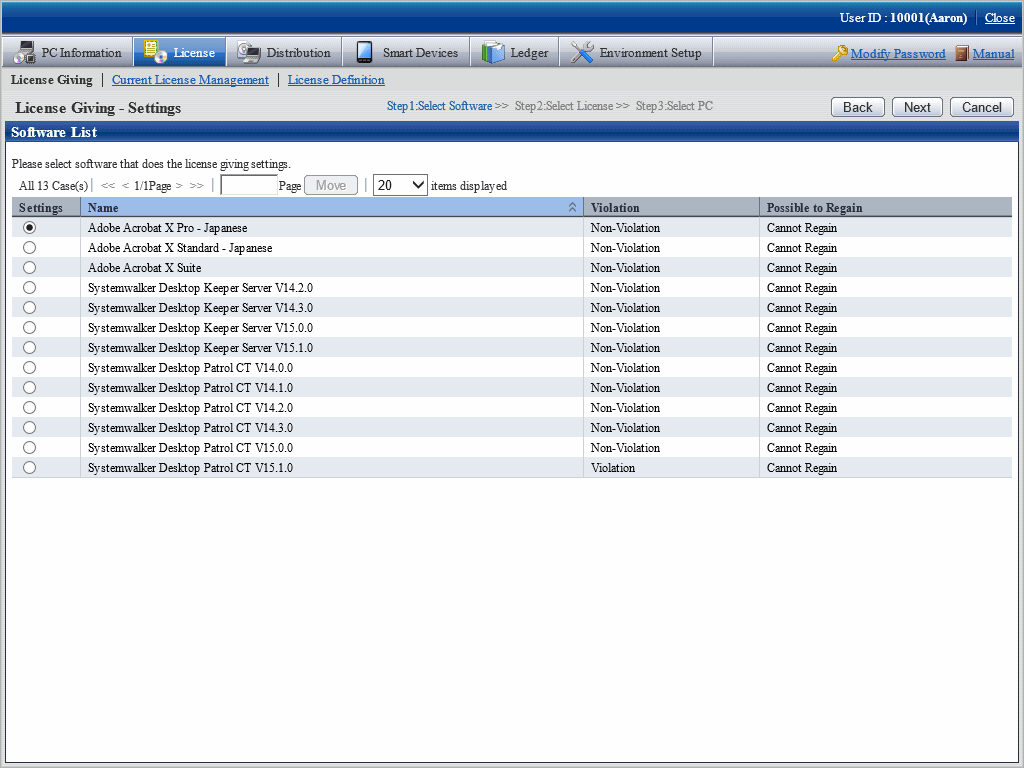Click Systemwalker Desktop Patrol CT V14.0.0 text

coord(191,368)
